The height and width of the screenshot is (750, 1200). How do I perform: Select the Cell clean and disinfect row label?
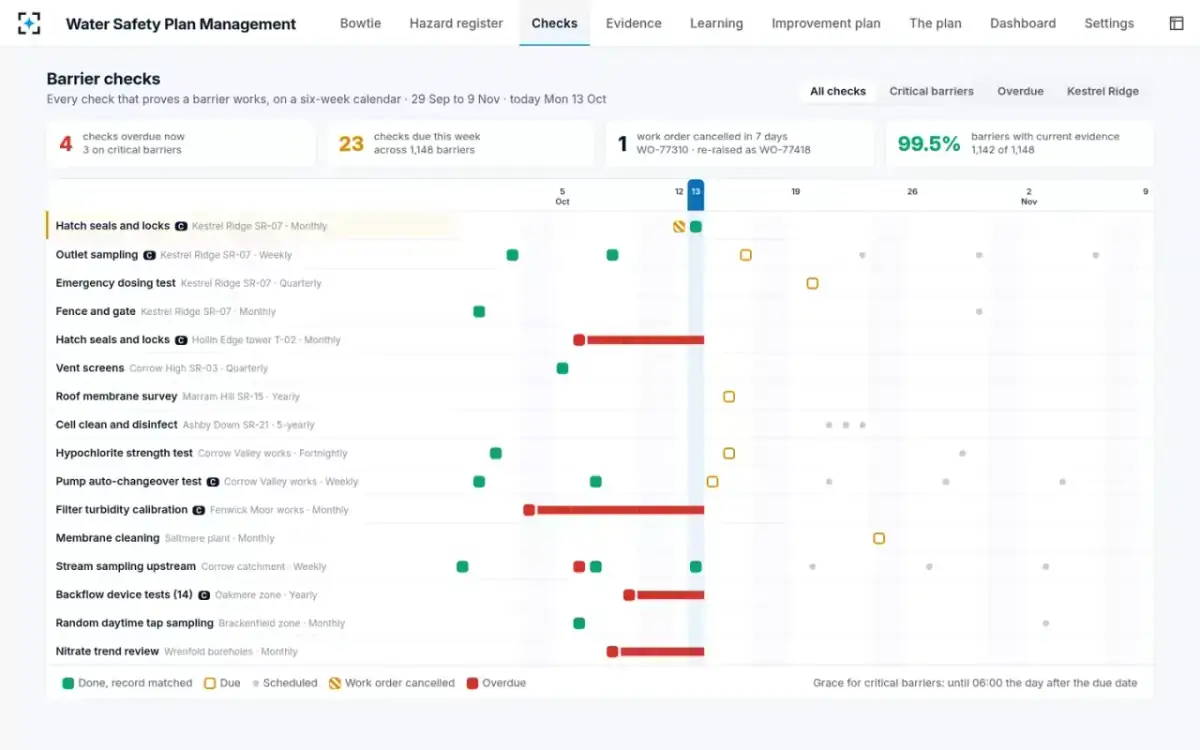tap(117, 425)
